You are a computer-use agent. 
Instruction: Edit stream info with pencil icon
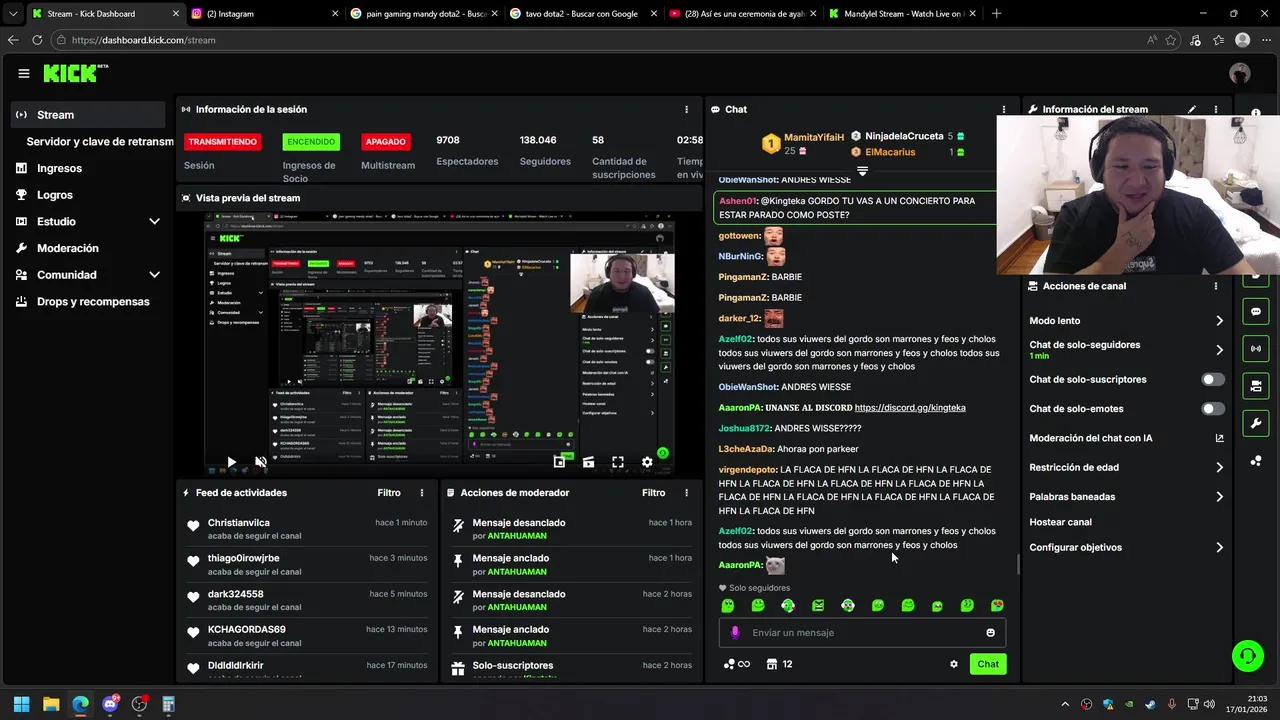(1192, 109)
